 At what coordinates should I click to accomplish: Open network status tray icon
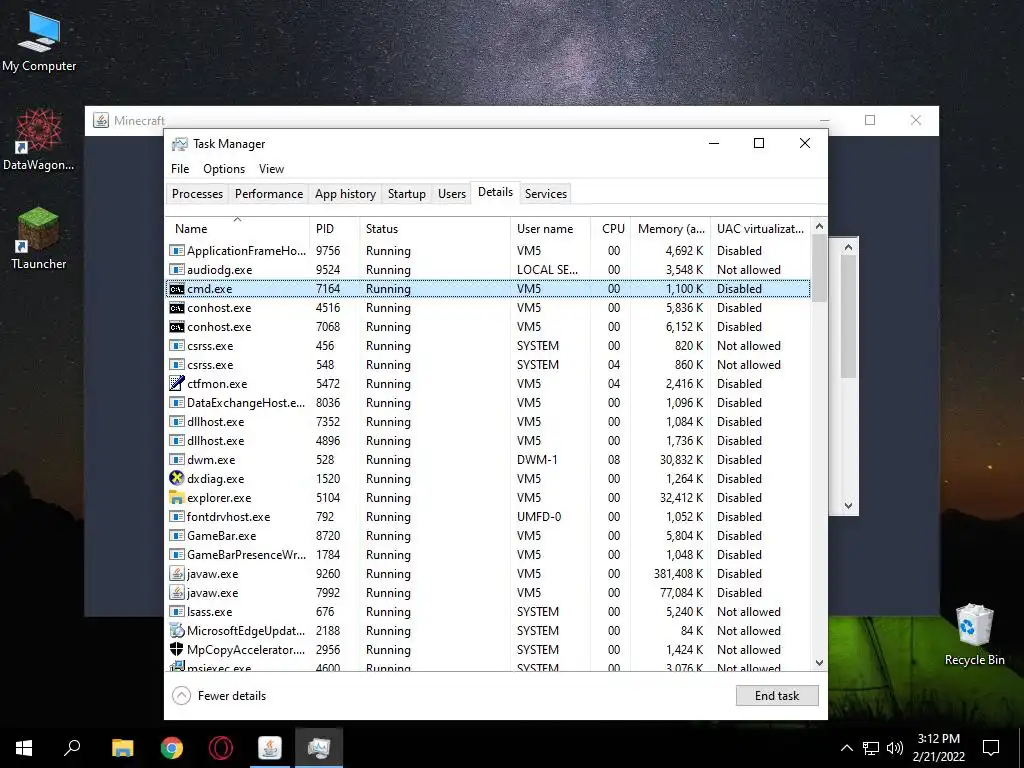point(871,748)
